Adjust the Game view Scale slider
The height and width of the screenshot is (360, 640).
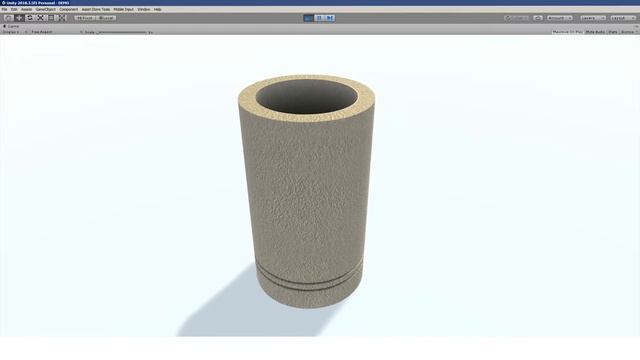point(122,32)
